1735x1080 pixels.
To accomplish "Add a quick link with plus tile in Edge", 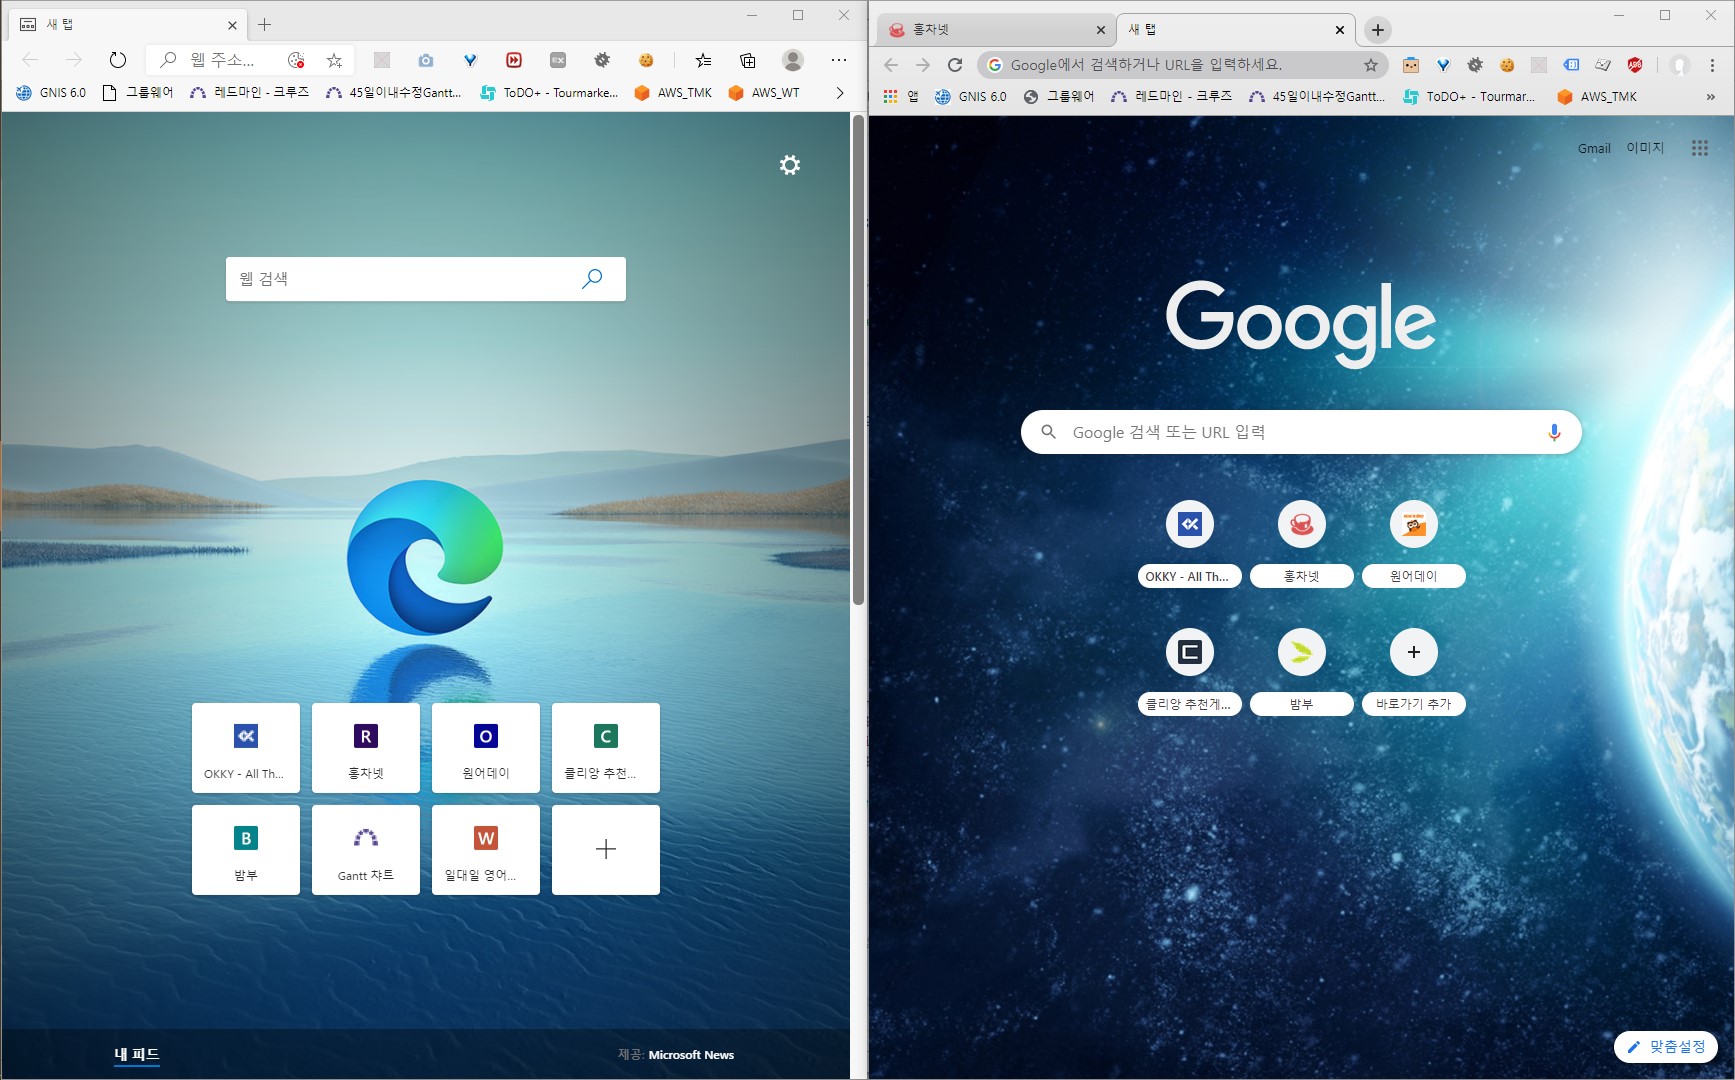I will (x=606, y=850).
